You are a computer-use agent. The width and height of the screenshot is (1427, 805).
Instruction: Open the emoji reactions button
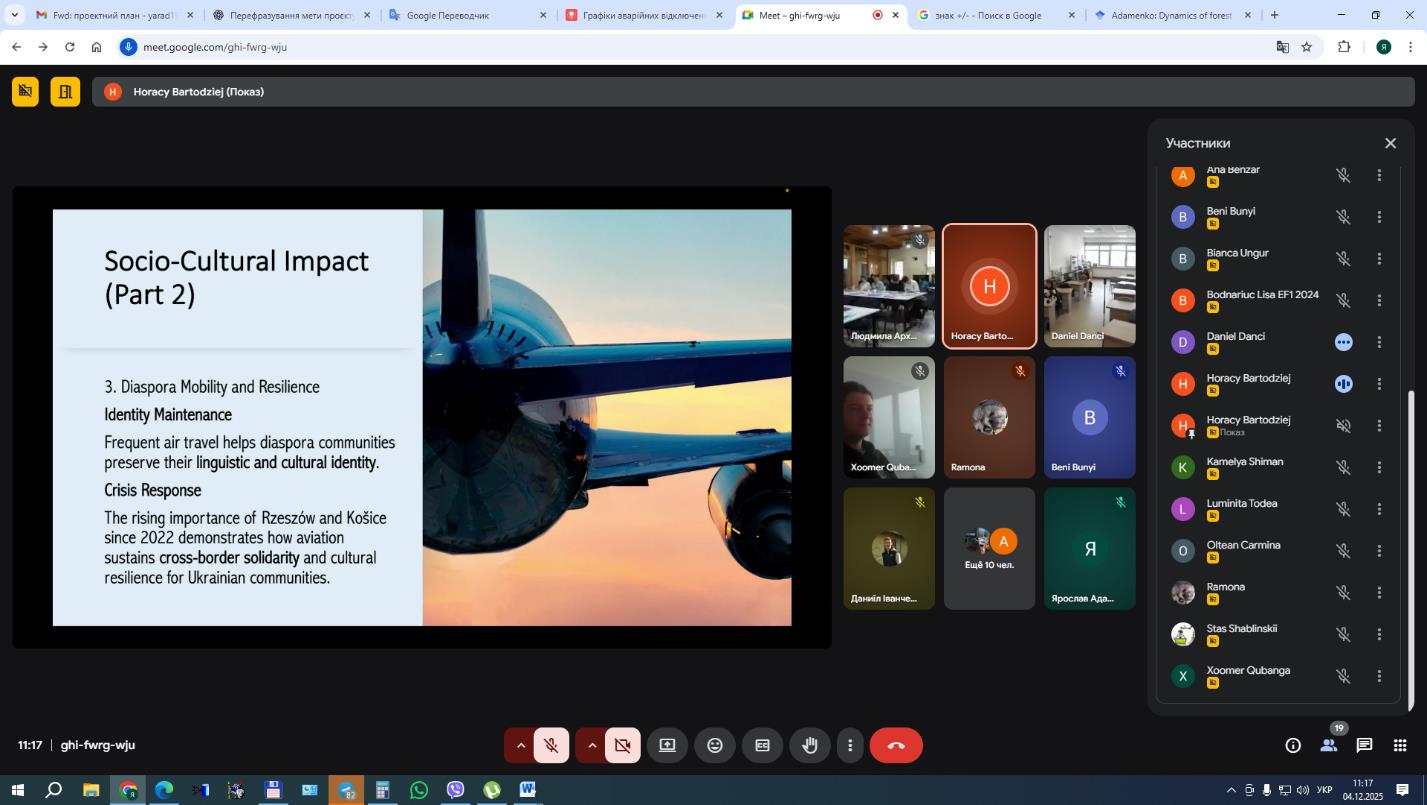tap(715, 745)
